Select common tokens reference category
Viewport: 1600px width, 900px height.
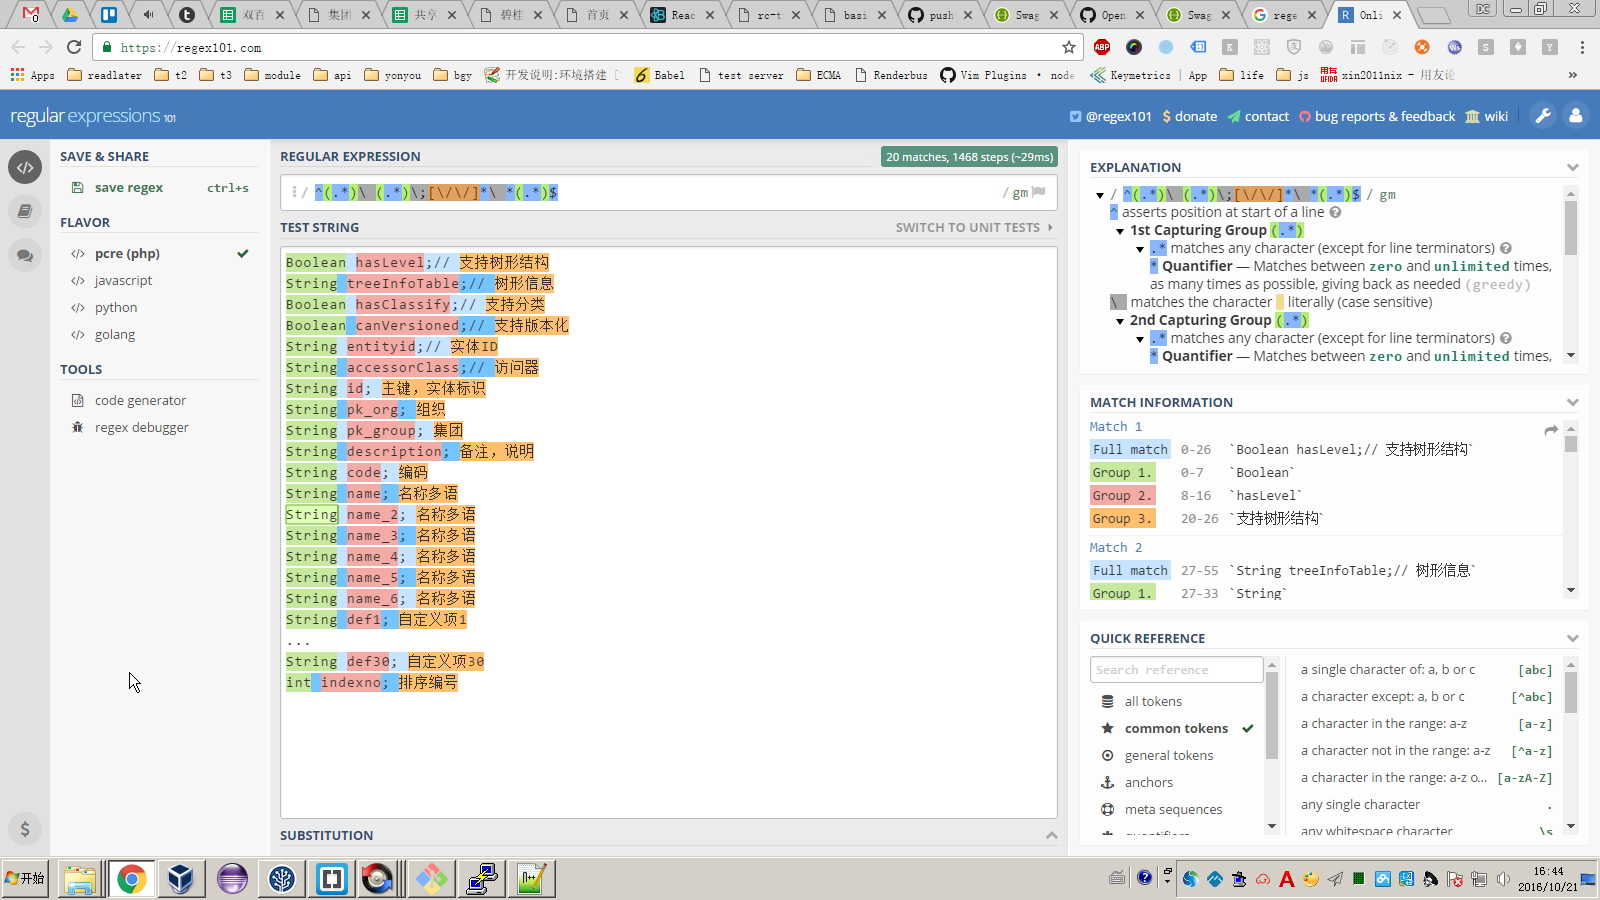tap(1176, 728)
